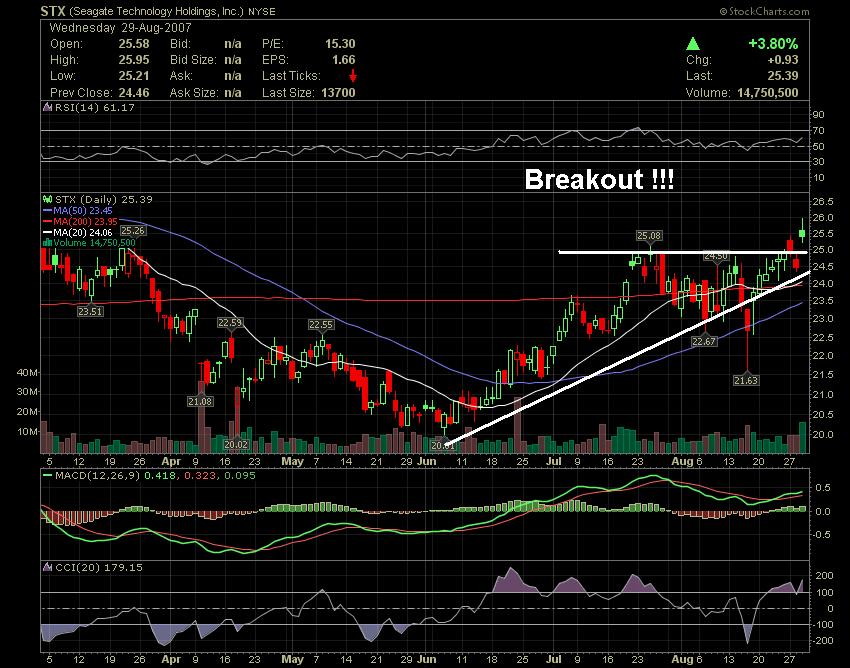The height and width of the screenshot is (668, 850).
Task: Click the 20.02 price low marker
Action: coord(236,445)
